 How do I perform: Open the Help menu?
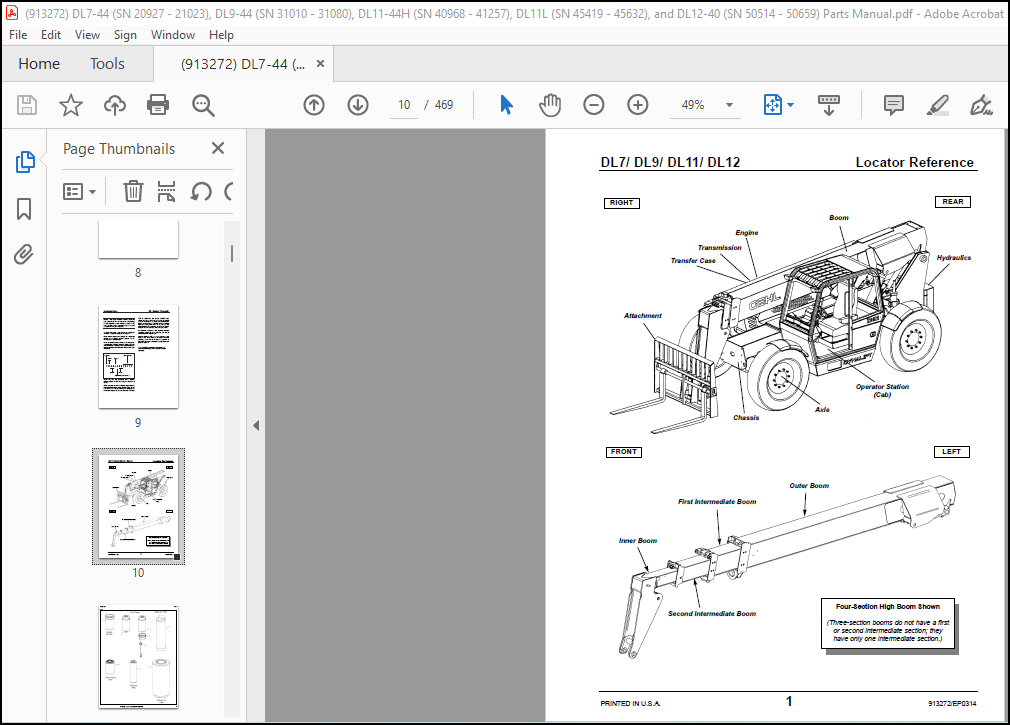[221, 35]
